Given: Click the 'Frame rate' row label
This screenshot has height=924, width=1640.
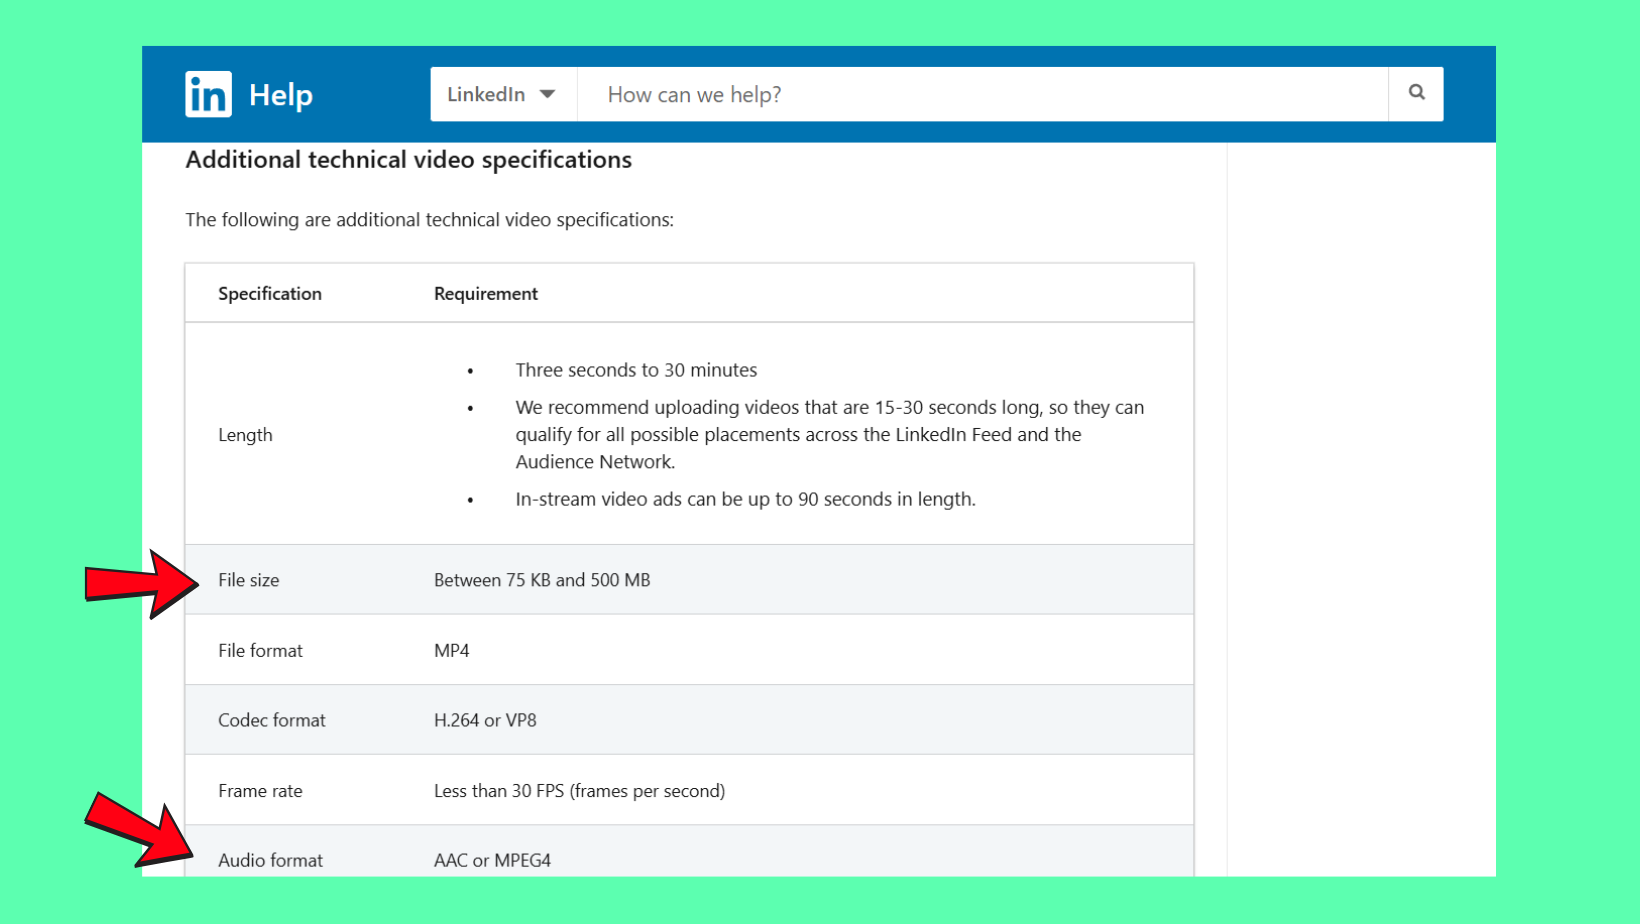Looking at the screenshot, I should tap(260, 791).
